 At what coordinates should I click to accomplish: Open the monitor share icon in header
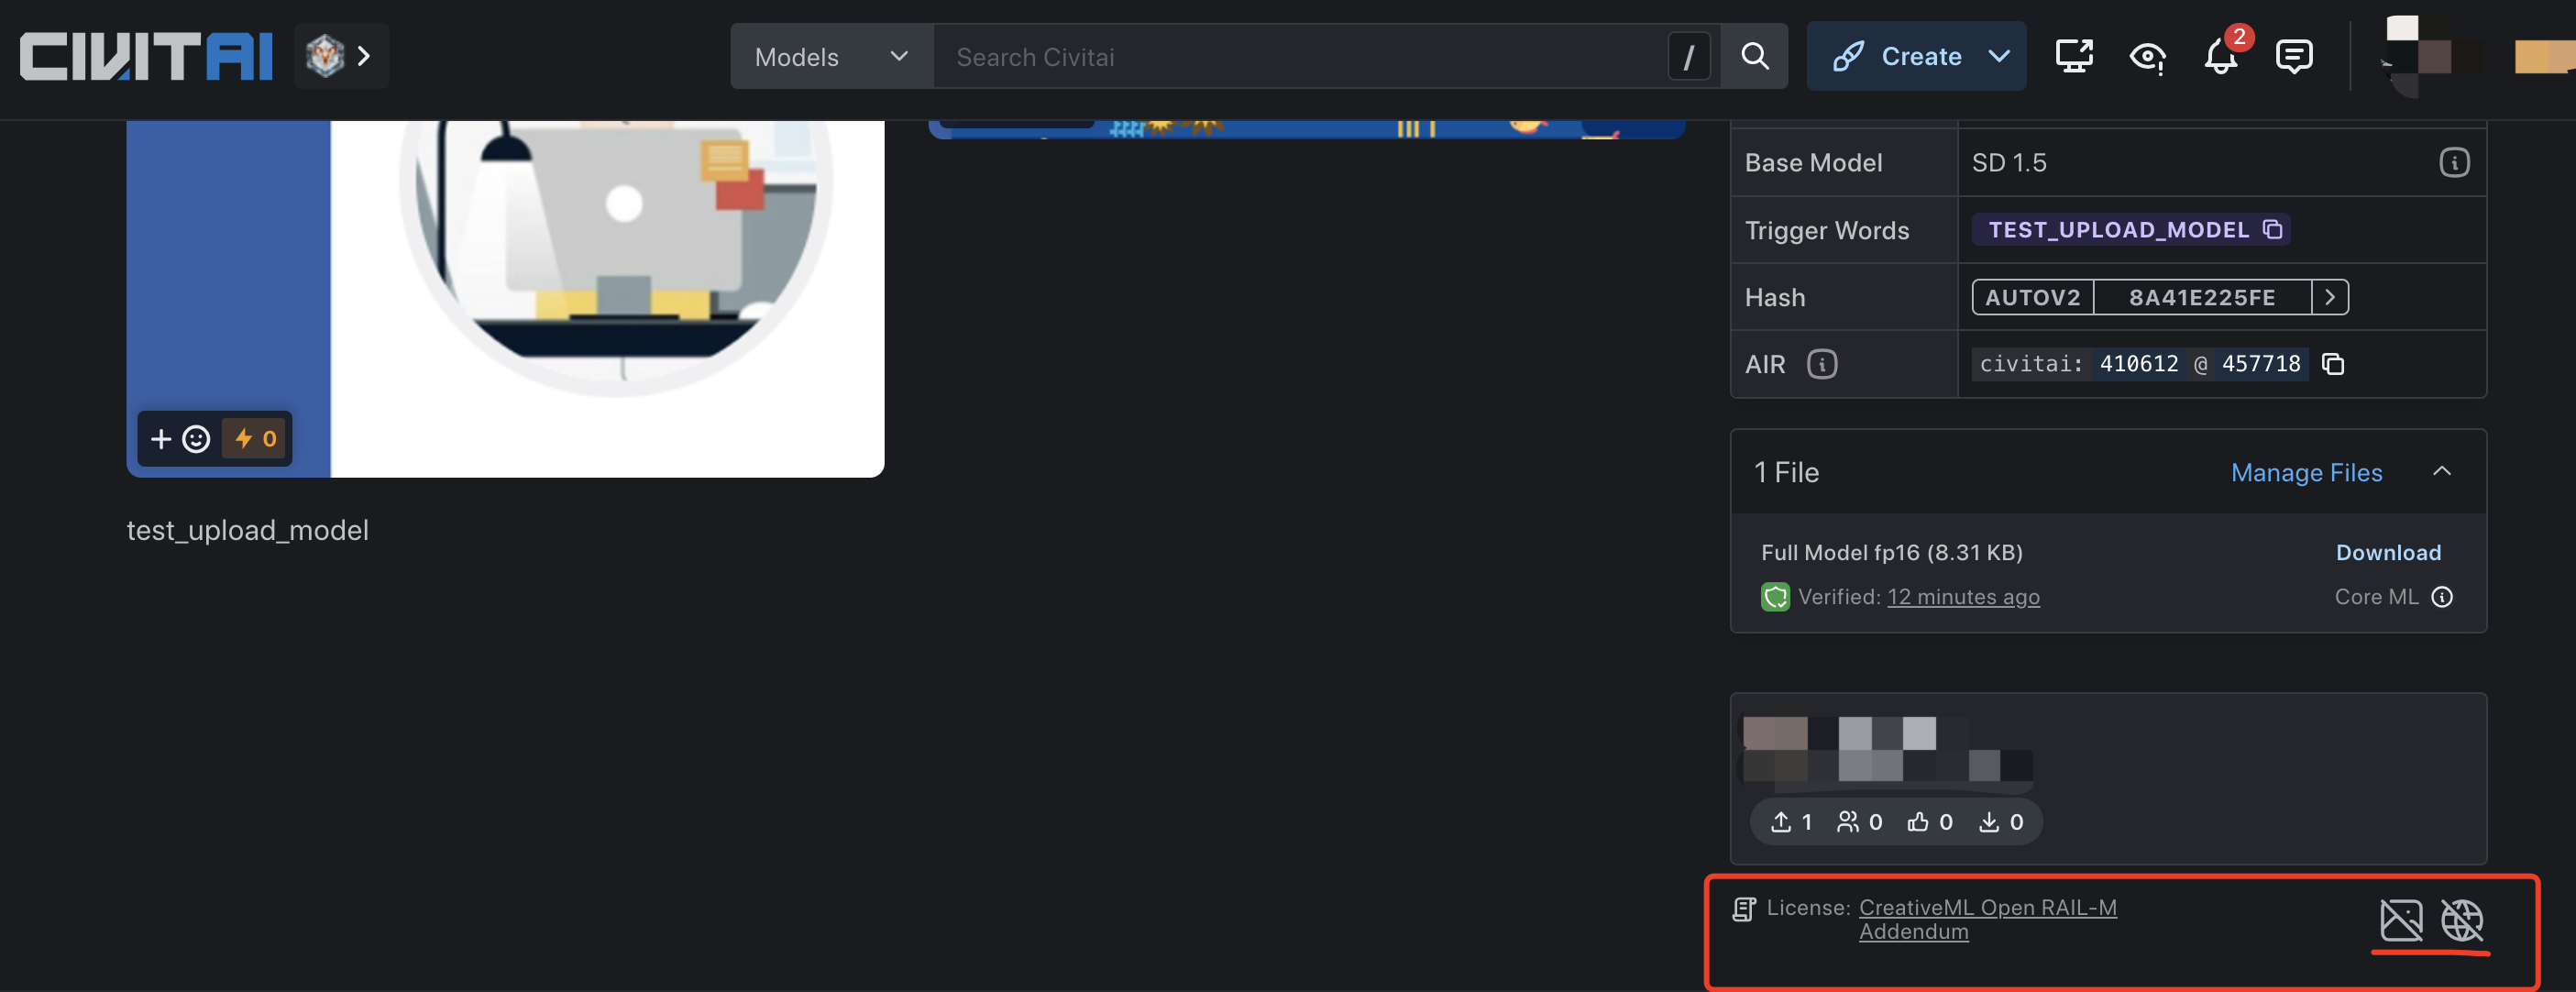coord(2074,56)
